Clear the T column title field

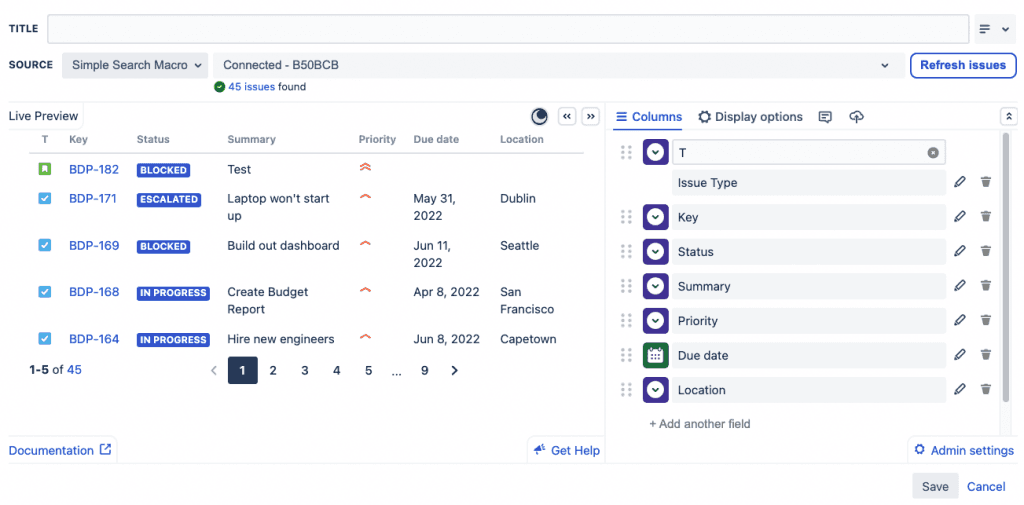[933, 153]
